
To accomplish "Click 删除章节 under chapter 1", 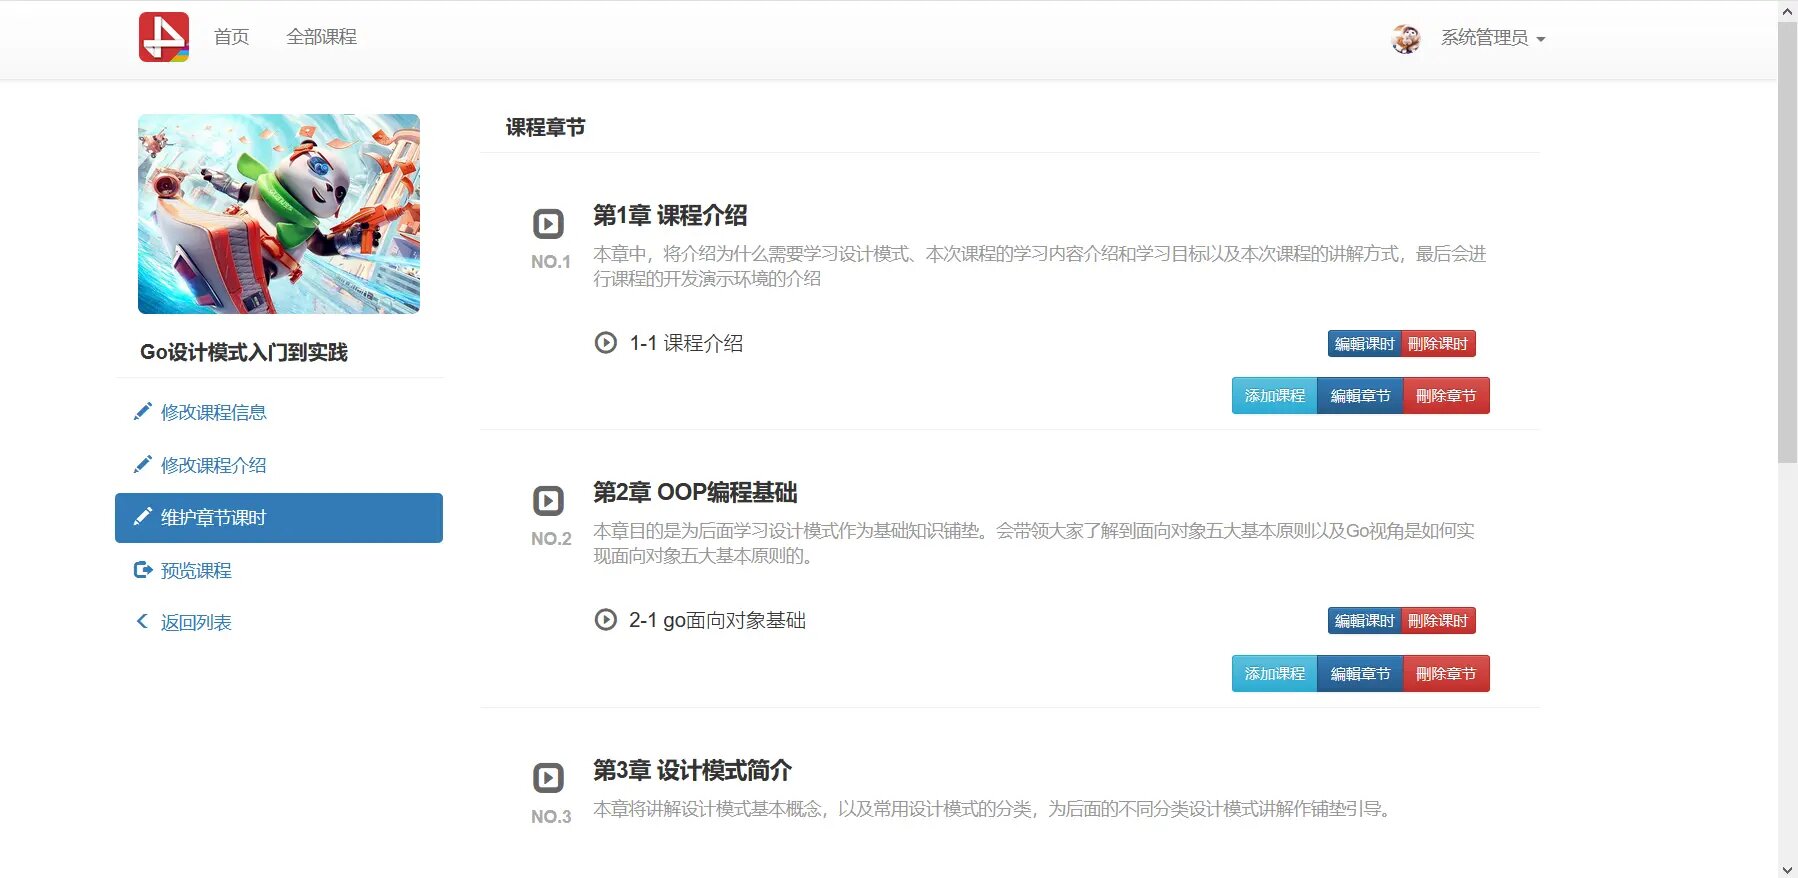I will click(1446, 396).
